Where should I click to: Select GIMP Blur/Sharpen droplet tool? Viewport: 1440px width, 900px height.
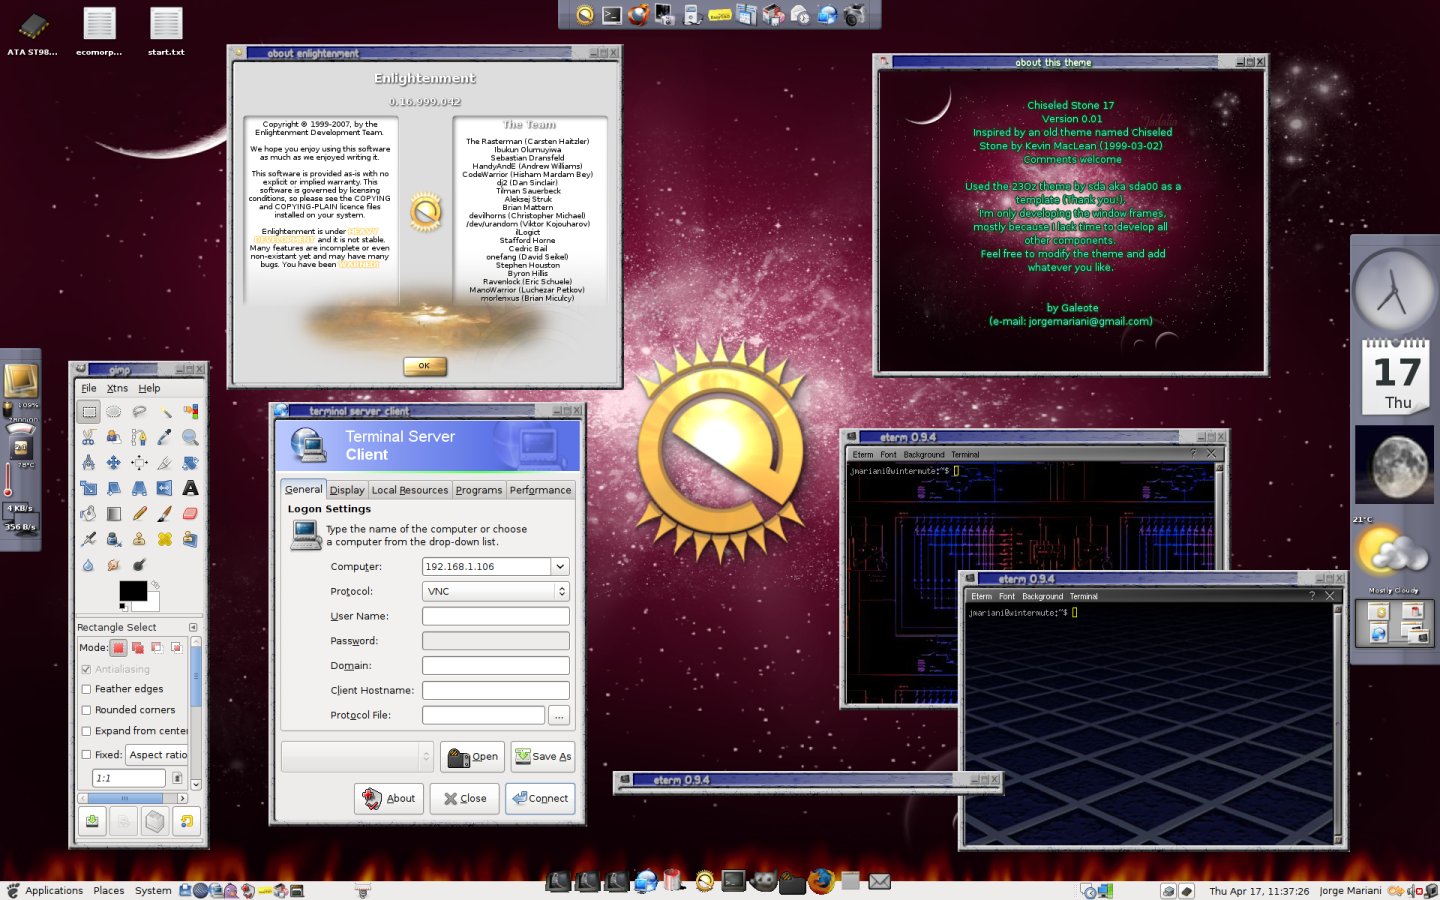pyautogui.click(x=89, y=565)
